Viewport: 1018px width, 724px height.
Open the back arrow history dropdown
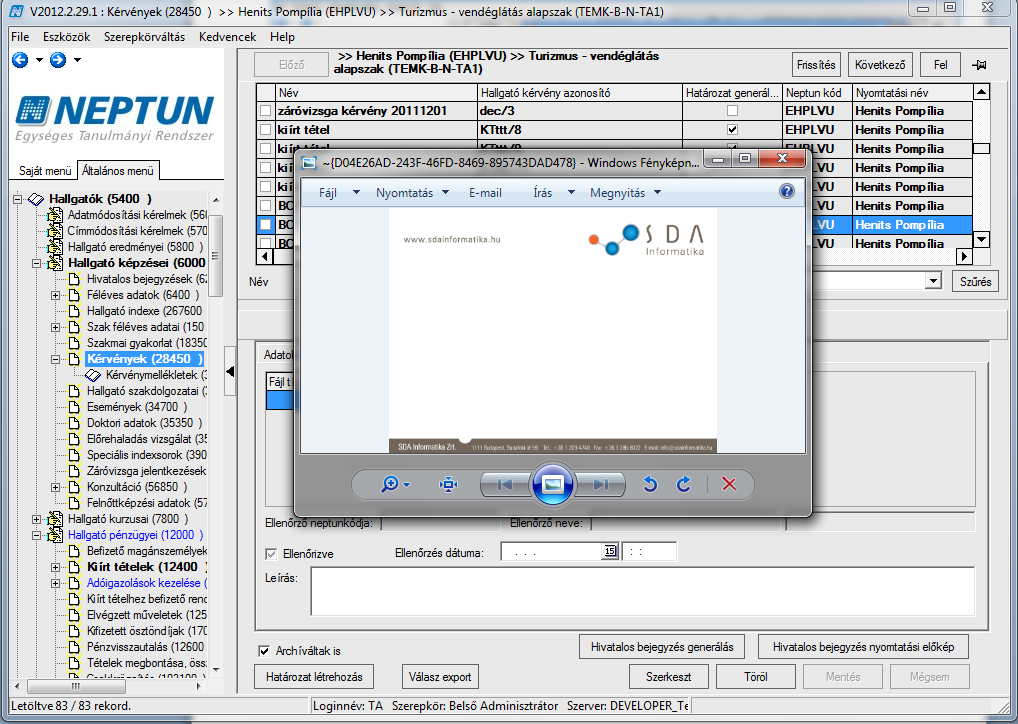click(39, 60)
